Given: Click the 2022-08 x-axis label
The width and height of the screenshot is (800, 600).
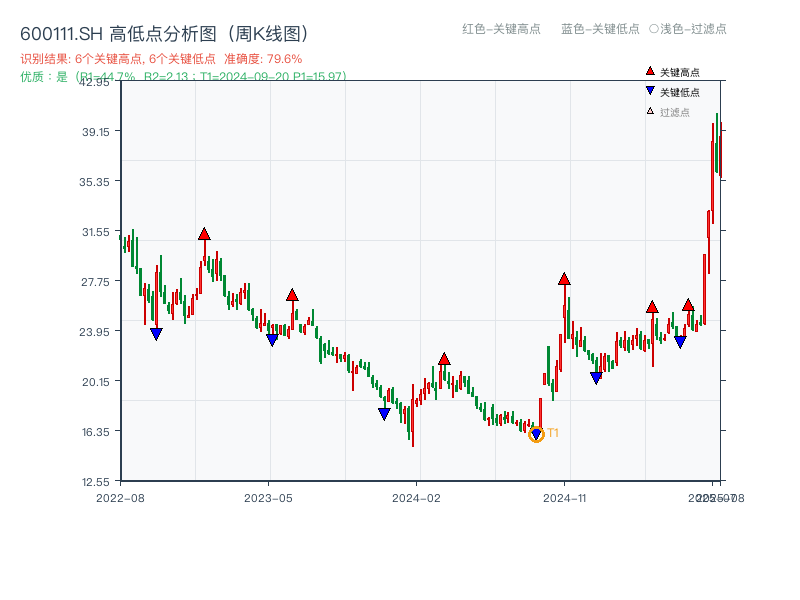Looking at the screenshot, I should coord(124,496).
